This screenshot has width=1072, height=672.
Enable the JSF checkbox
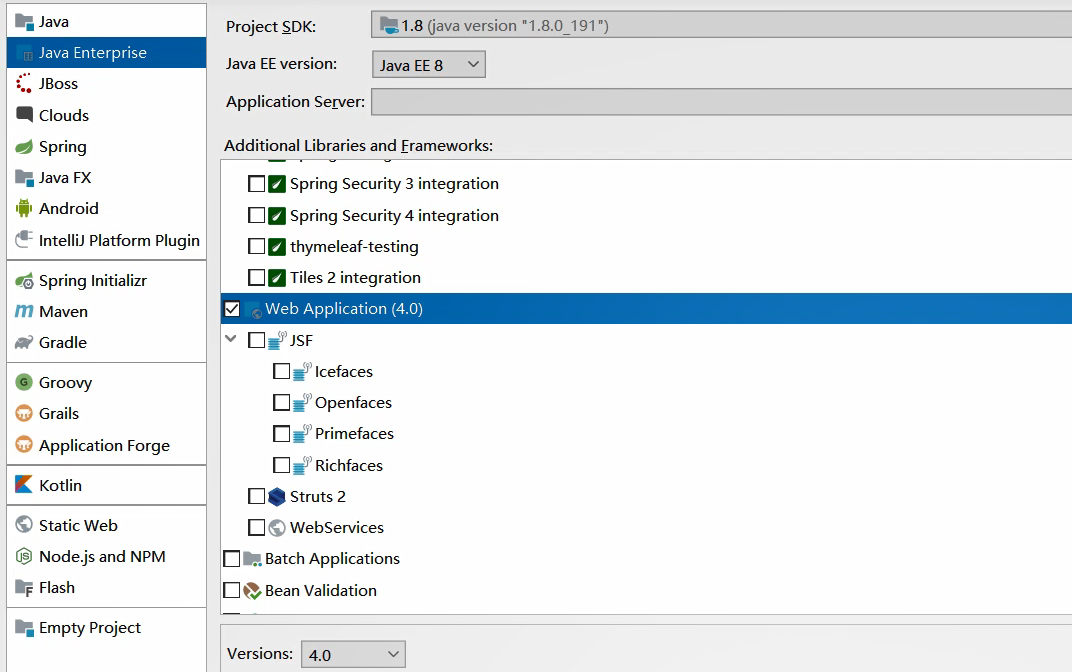click(256, 340)
